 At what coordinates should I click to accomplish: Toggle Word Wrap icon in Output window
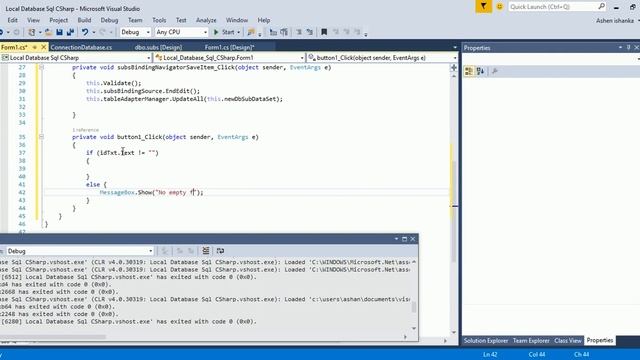coord(220,251)
